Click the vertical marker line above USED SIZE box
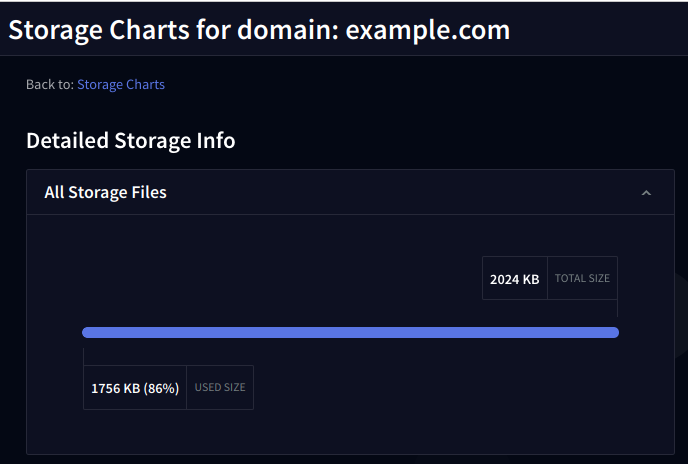This screenshot has width=688, height=464. click(83, 353)
